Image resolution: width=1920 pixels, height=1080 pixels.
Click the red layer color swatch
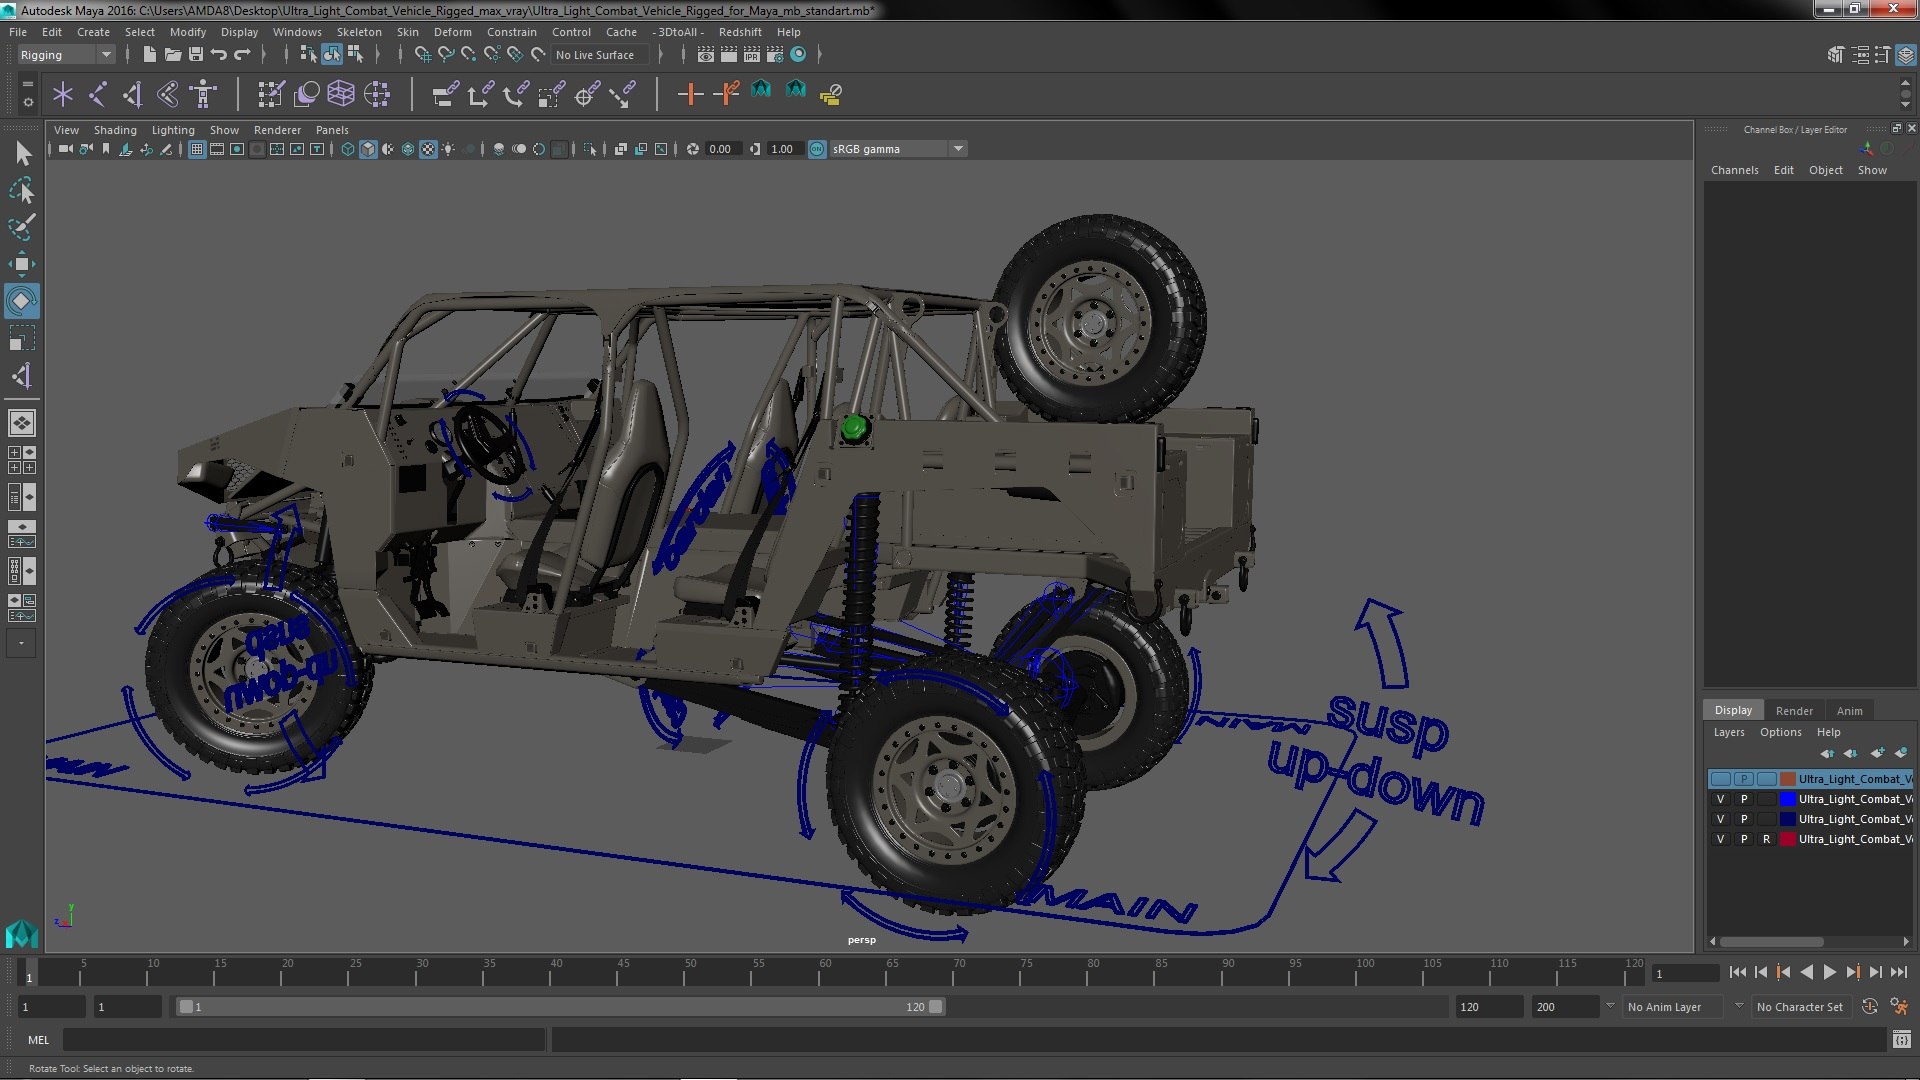click(1787, 839)
